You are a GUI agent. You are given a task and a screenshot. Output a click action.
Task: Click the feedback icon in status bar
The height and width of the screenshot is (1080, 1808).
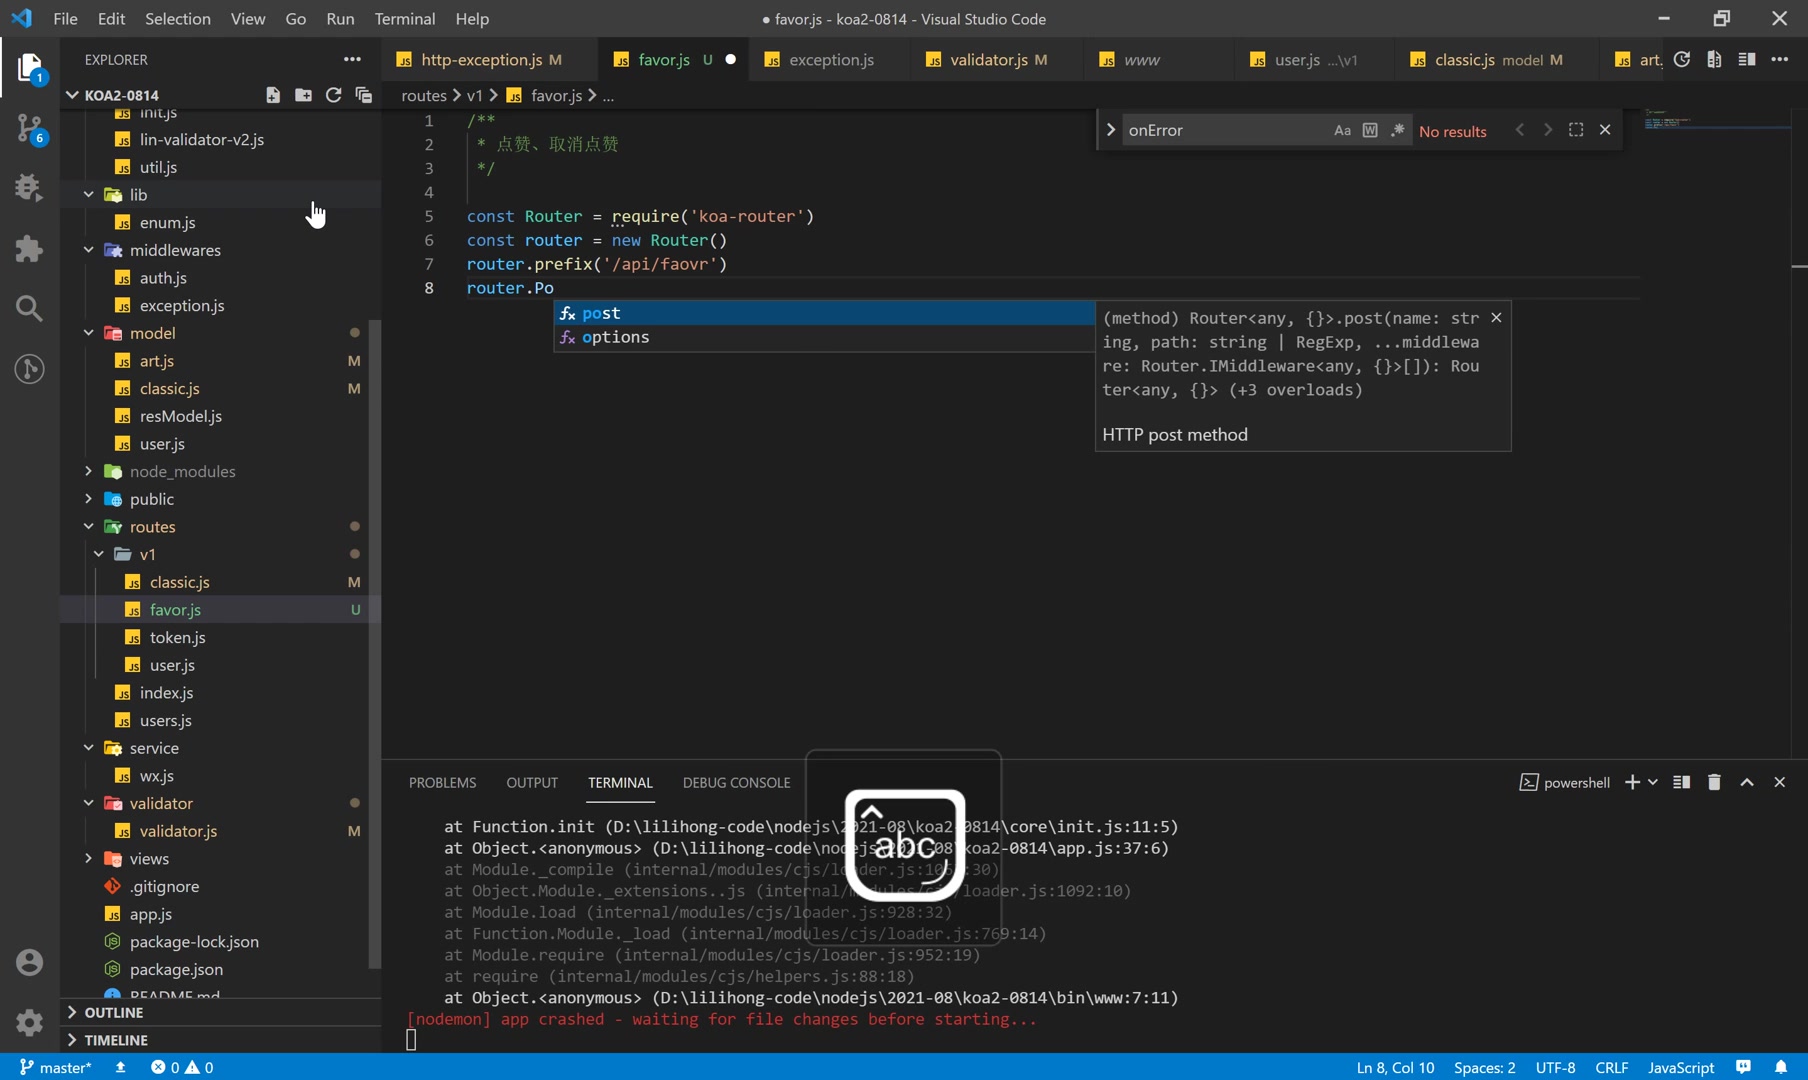coord(1744,1067)
